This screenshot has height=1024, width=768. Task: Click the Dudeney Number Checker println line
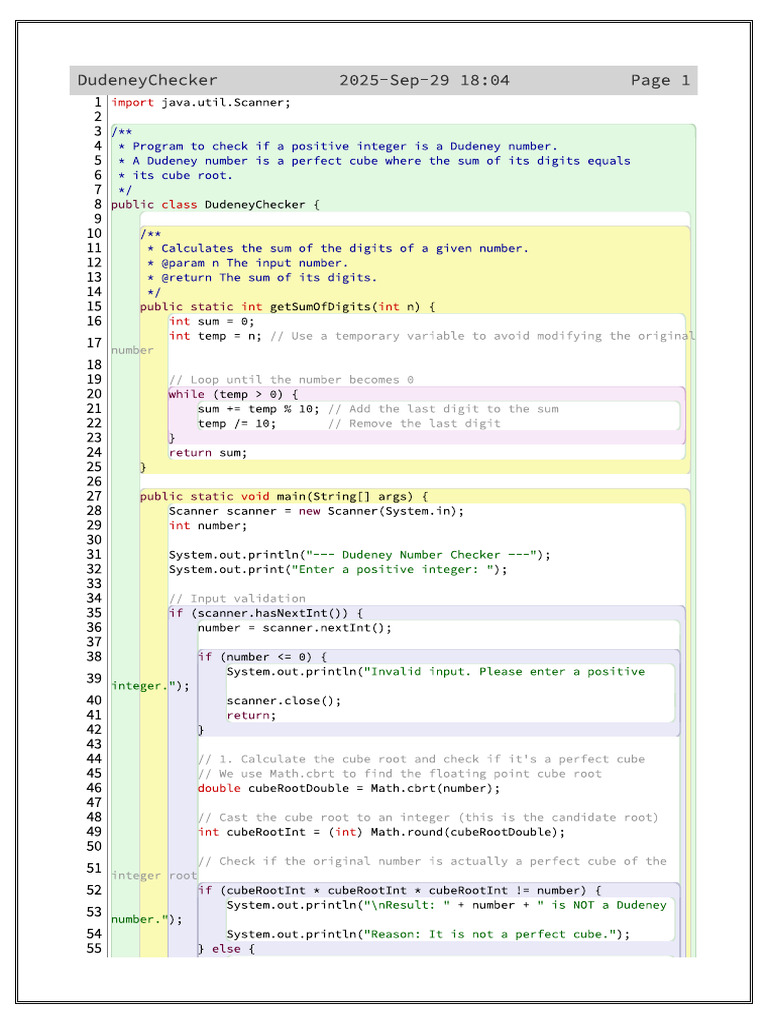click(x=359, y=554)
